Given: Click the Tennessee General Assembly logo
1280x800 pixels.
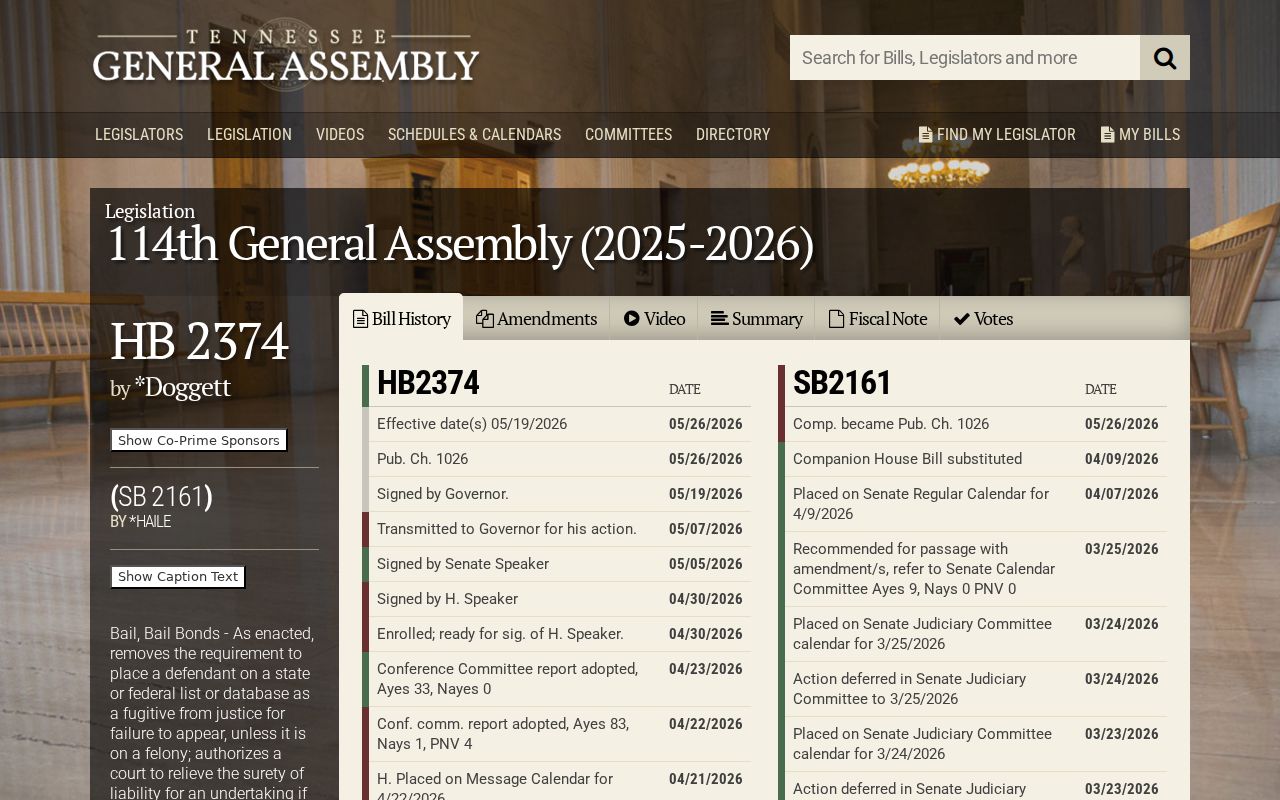Looking at the screenshot, I should (286, 56).
